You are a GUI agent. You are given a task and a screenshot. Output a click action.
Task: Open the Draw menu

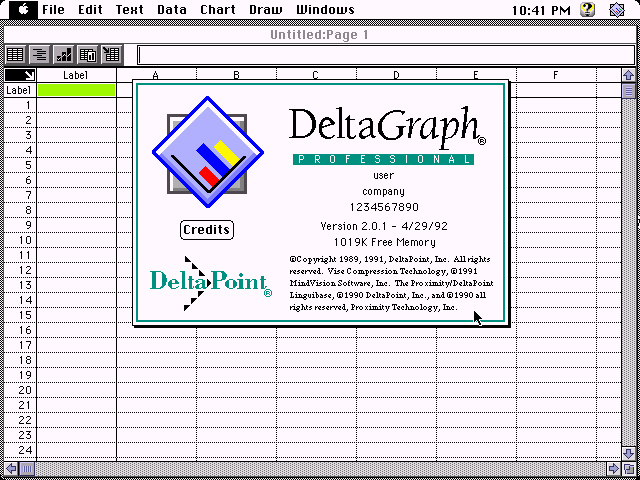(266, 10)
